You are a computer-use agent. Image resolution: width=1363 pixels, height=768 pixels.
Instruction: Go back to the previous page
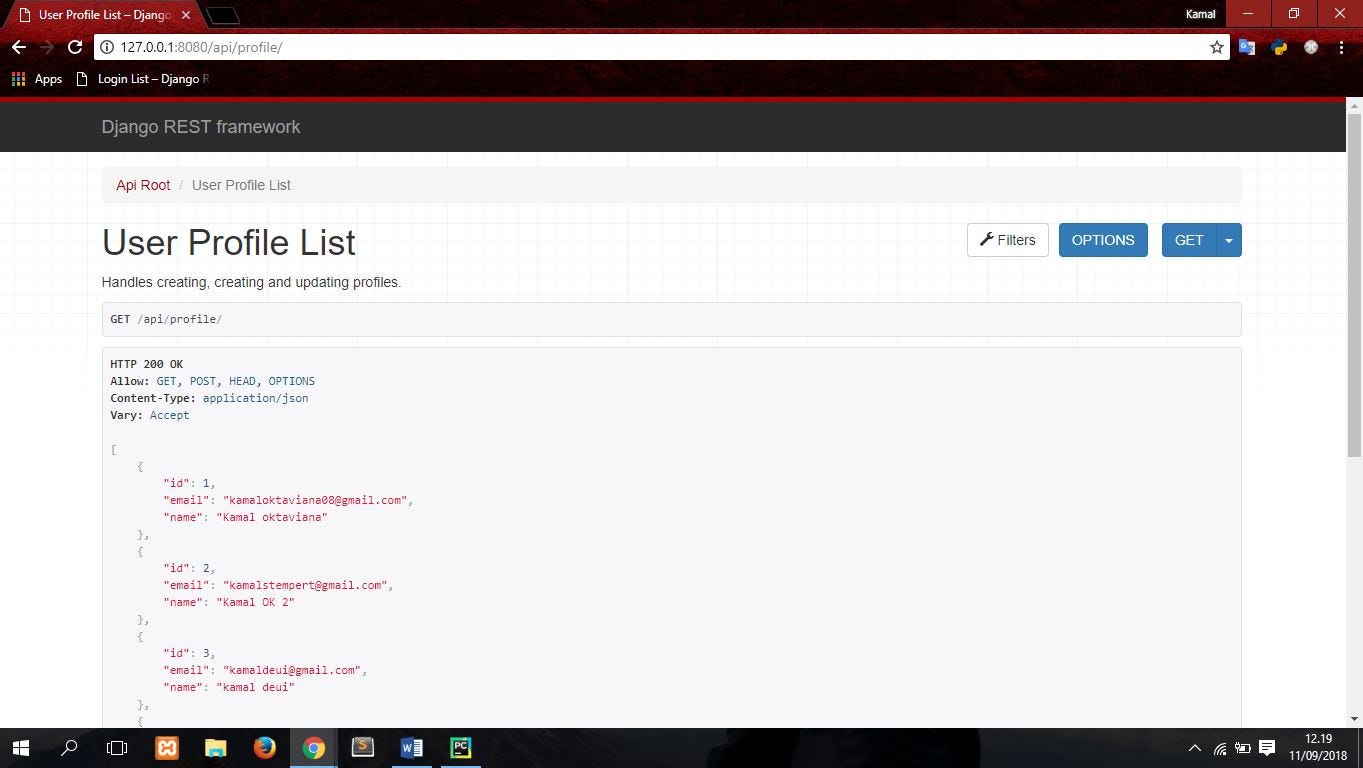(18, 47)
